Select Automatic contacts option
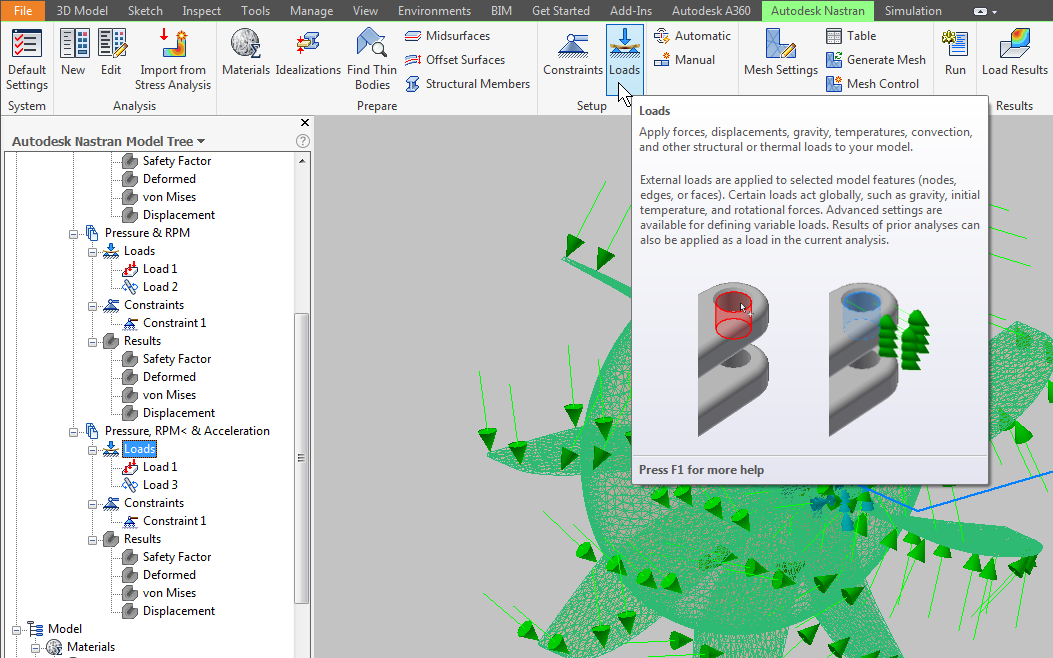 tap(692, 36)
